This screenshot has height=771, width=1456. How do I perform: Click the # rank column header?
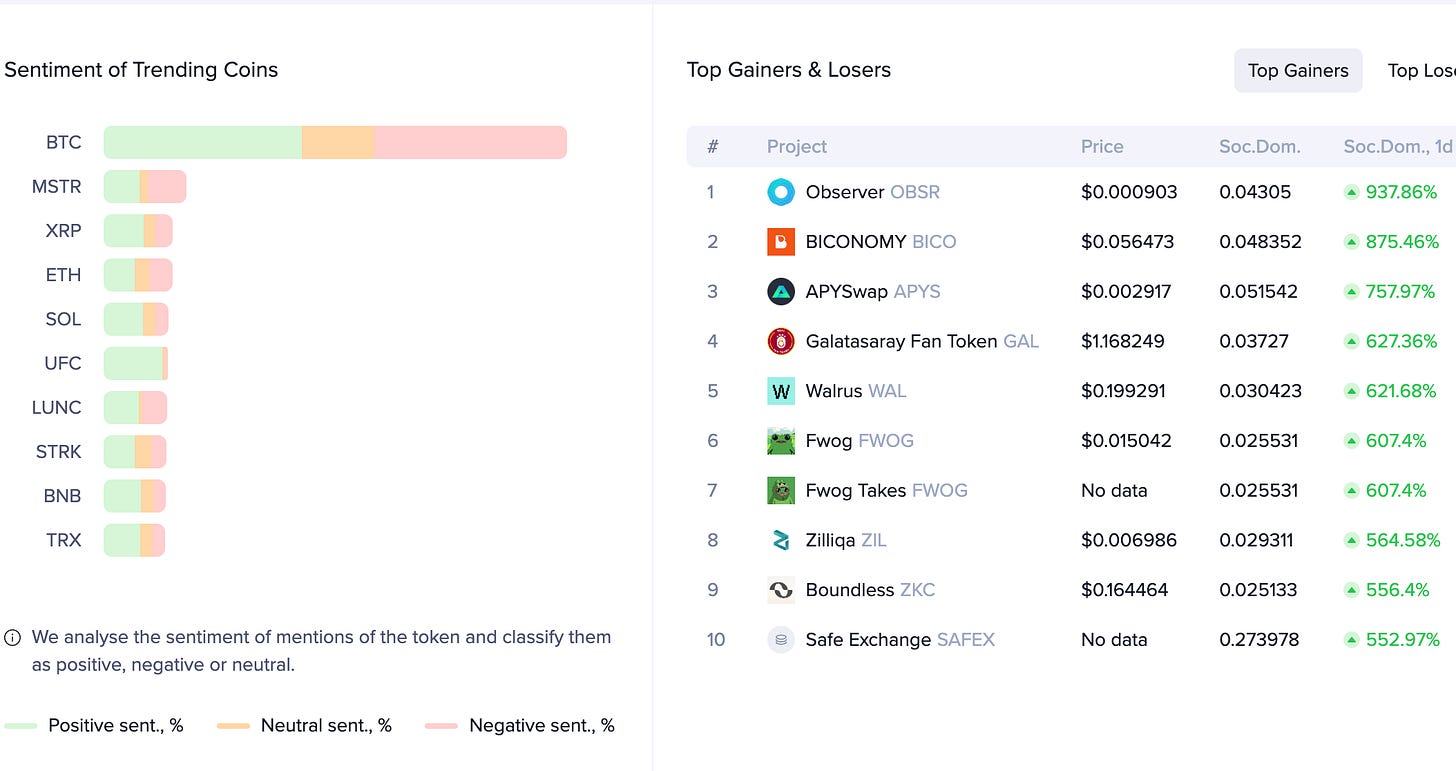point(713,146)
